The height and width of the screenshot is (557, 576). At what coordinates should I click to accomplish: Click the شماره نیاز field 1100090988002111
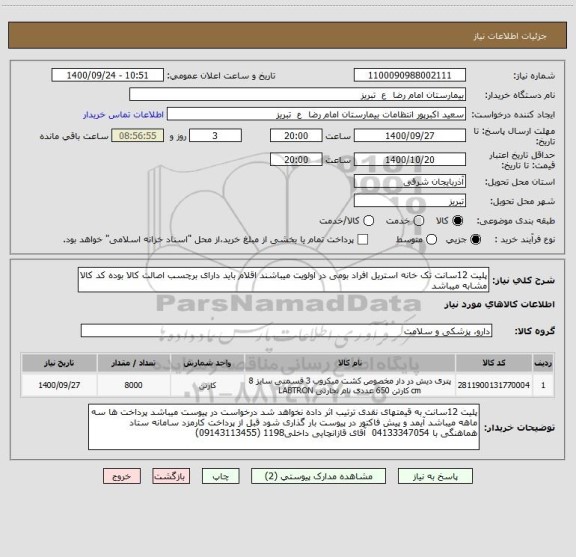click(x=410, y=75)
